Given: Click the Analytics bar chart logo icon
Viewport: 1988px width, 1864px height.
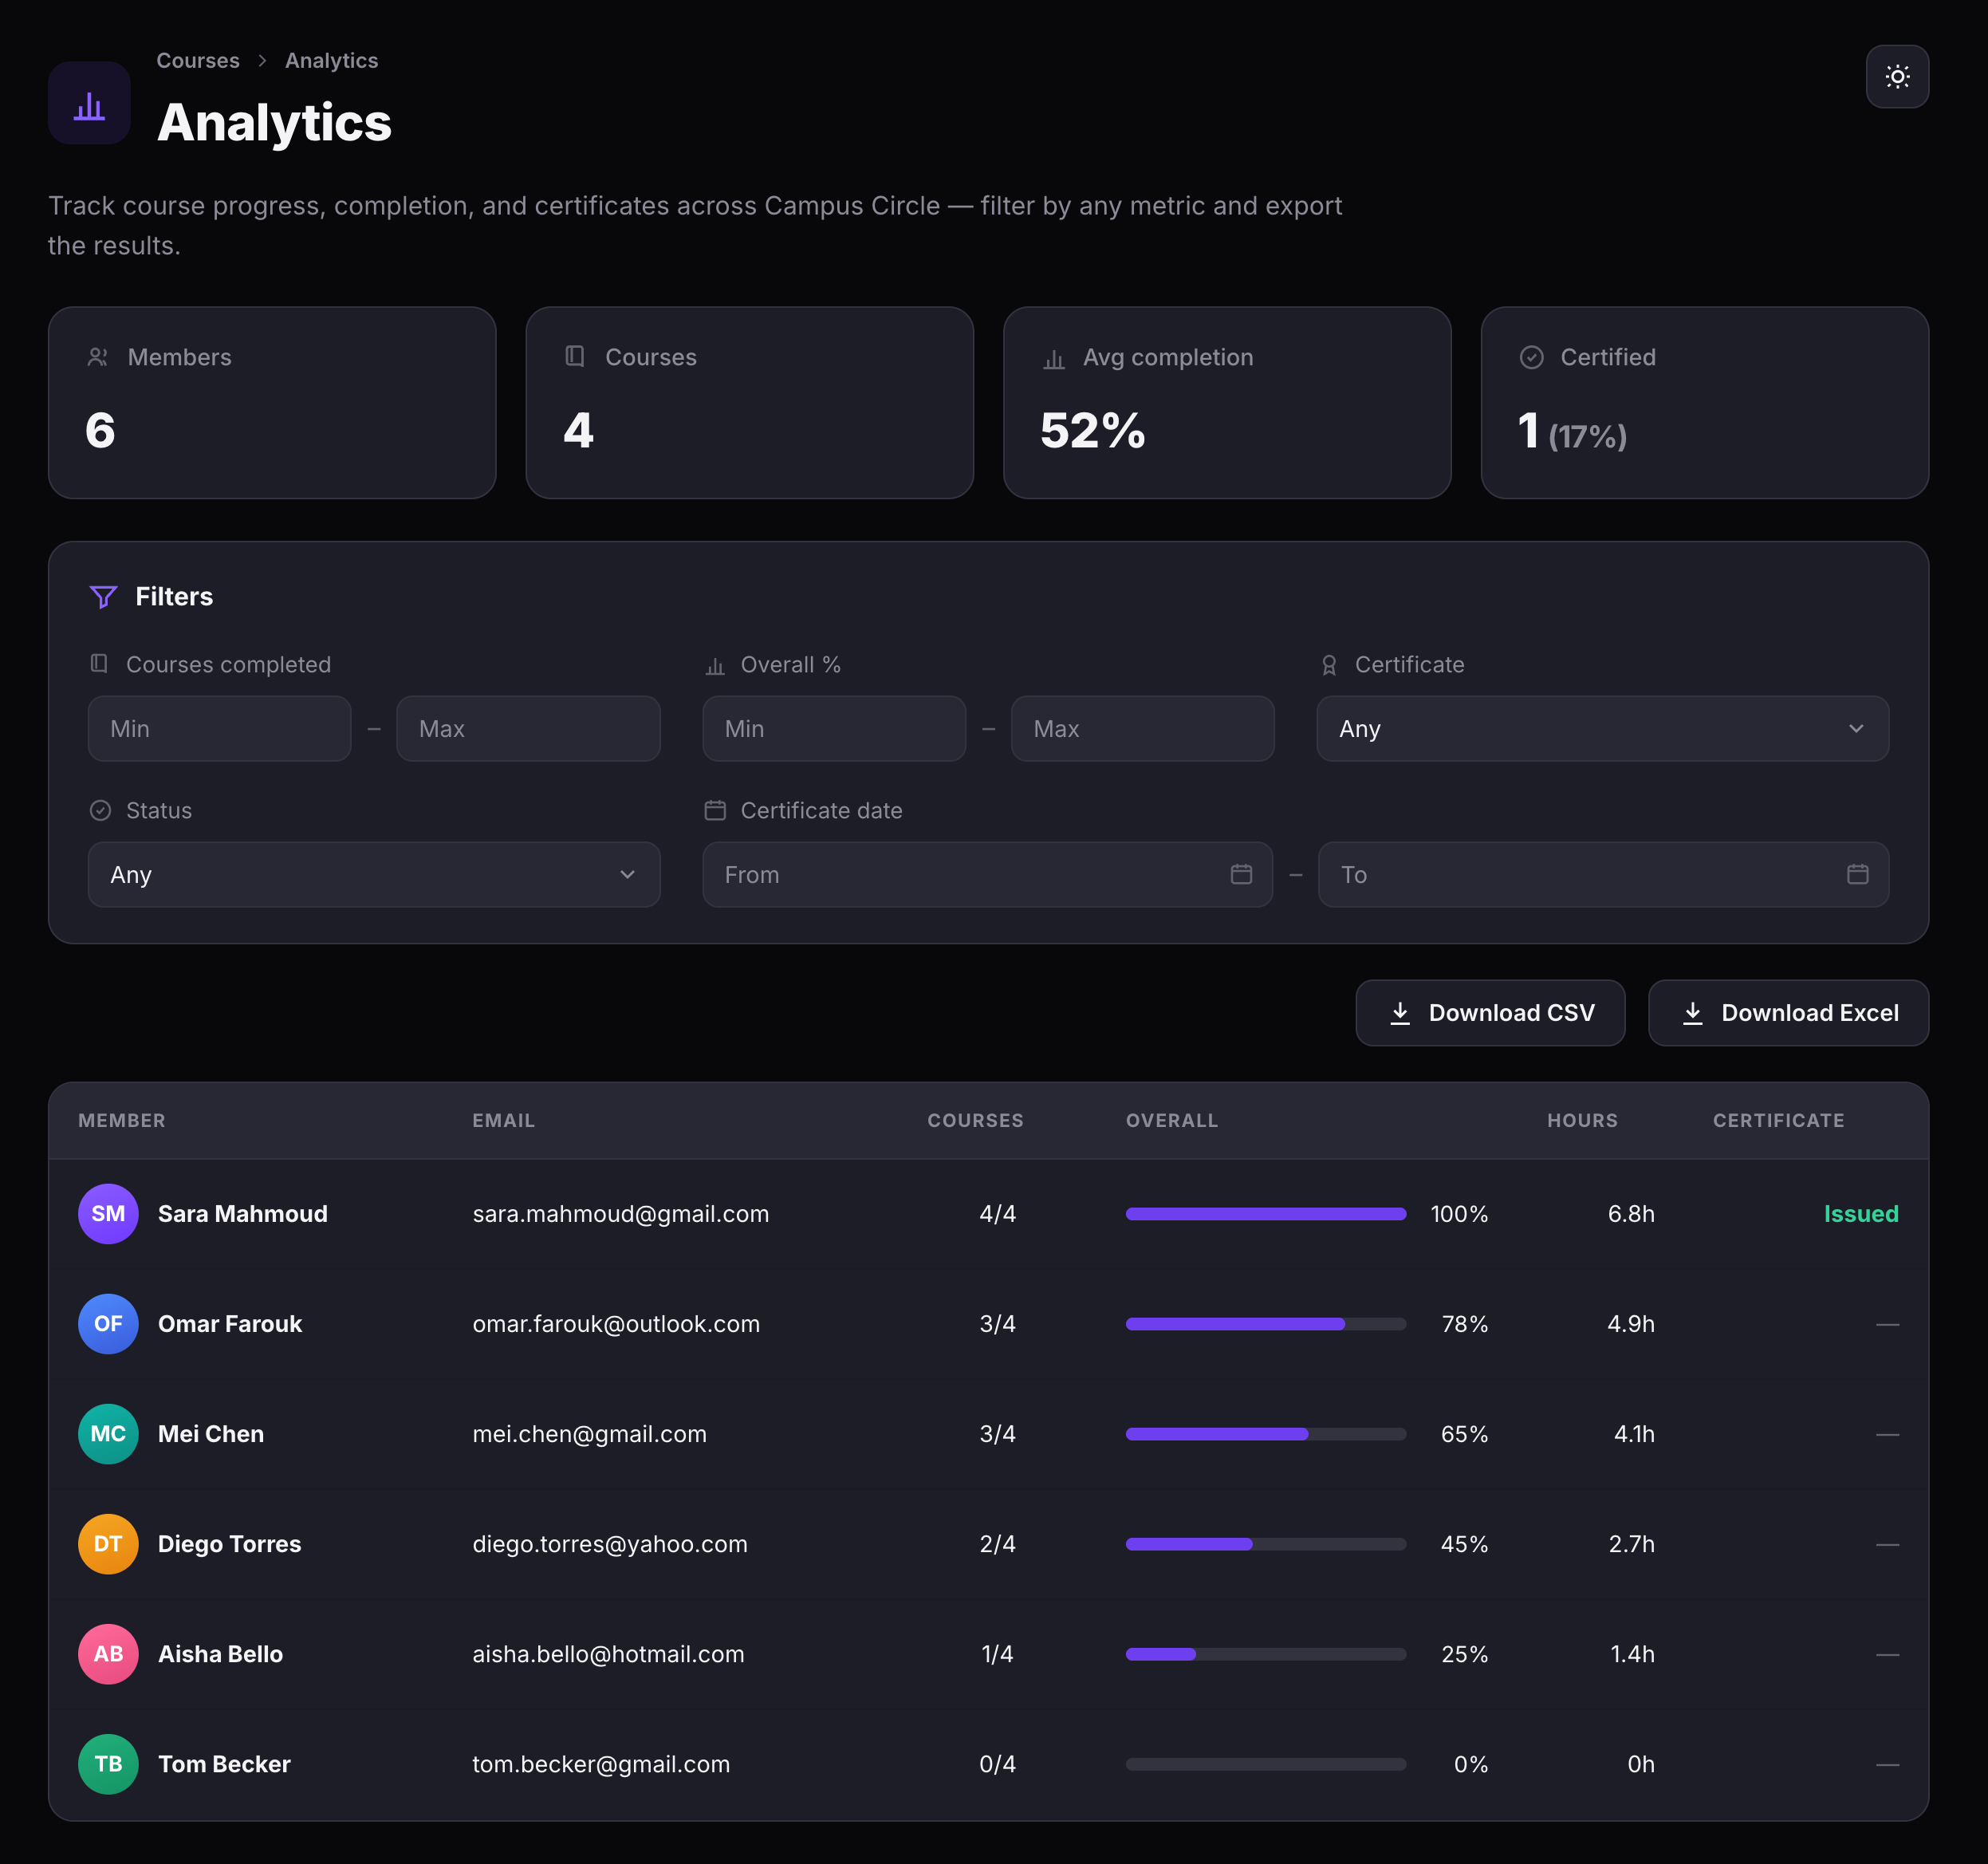Looking at the screenshot, I should (x=89, y=104).
